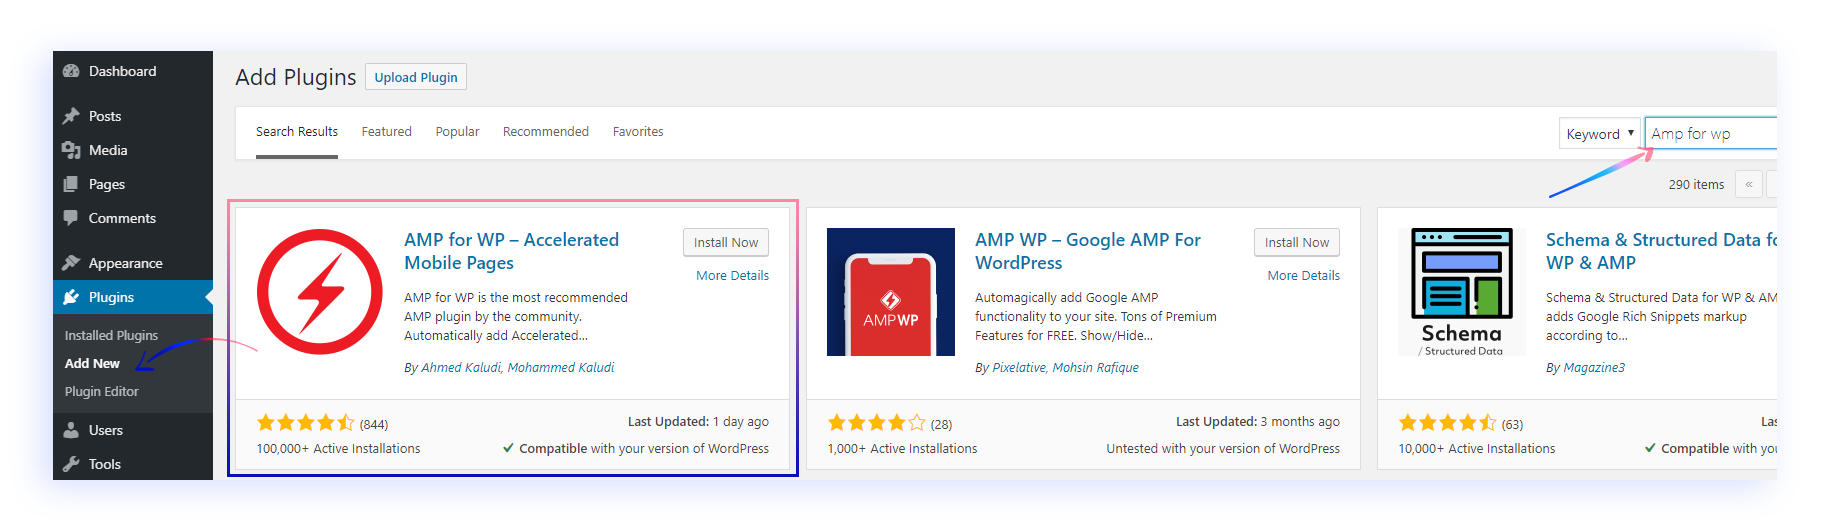1830x530 pixels.
Task: Click the Appearance brush icon
Action: (x=71, y=263)
